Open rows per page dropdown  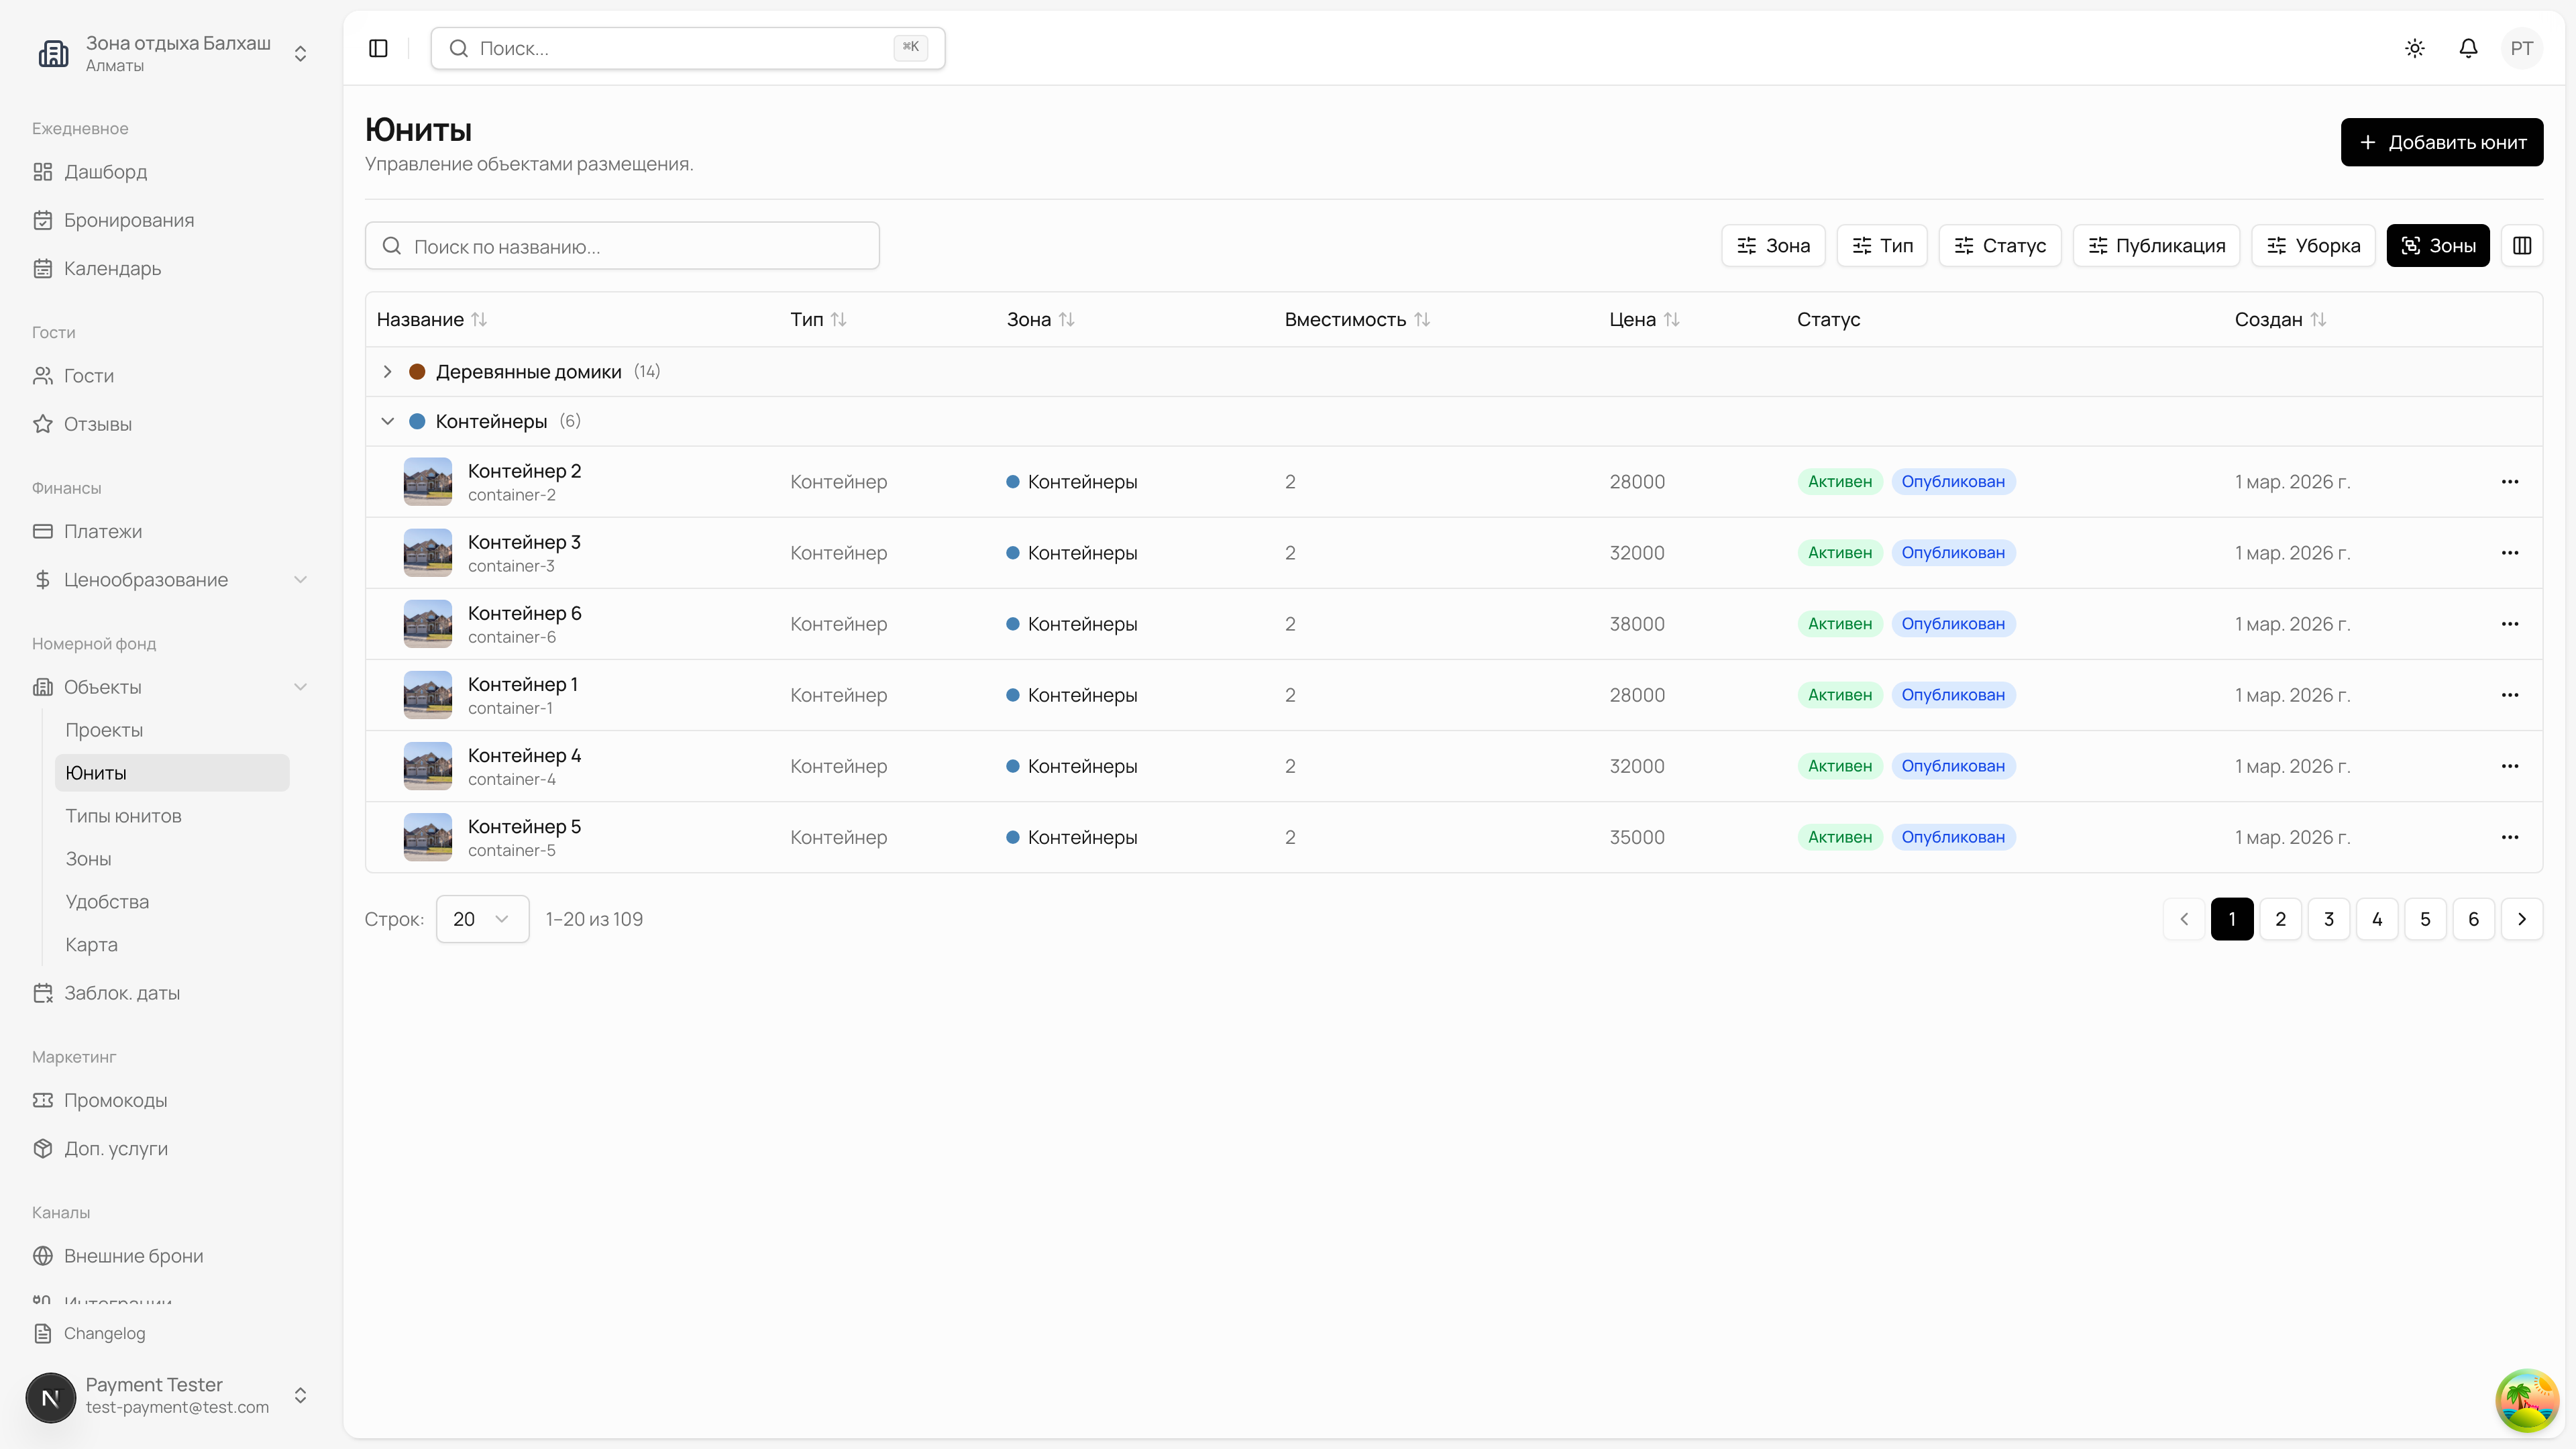(482, 919)
